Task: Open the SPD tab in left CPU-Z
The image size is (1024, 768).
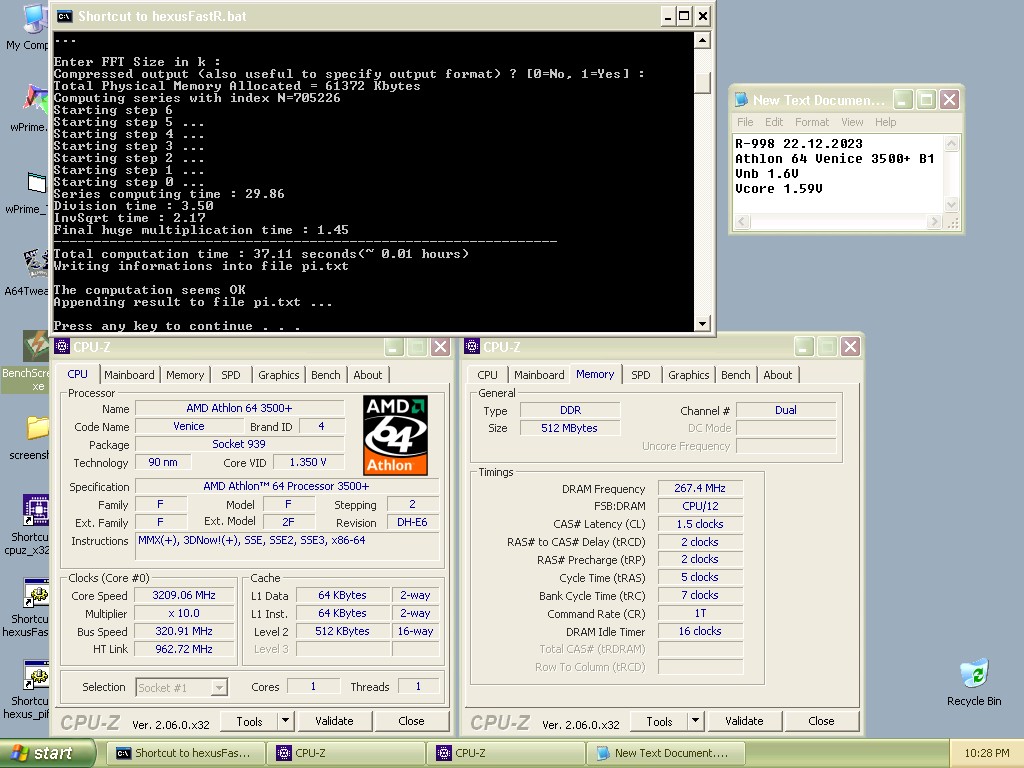Action: (231, 375)
